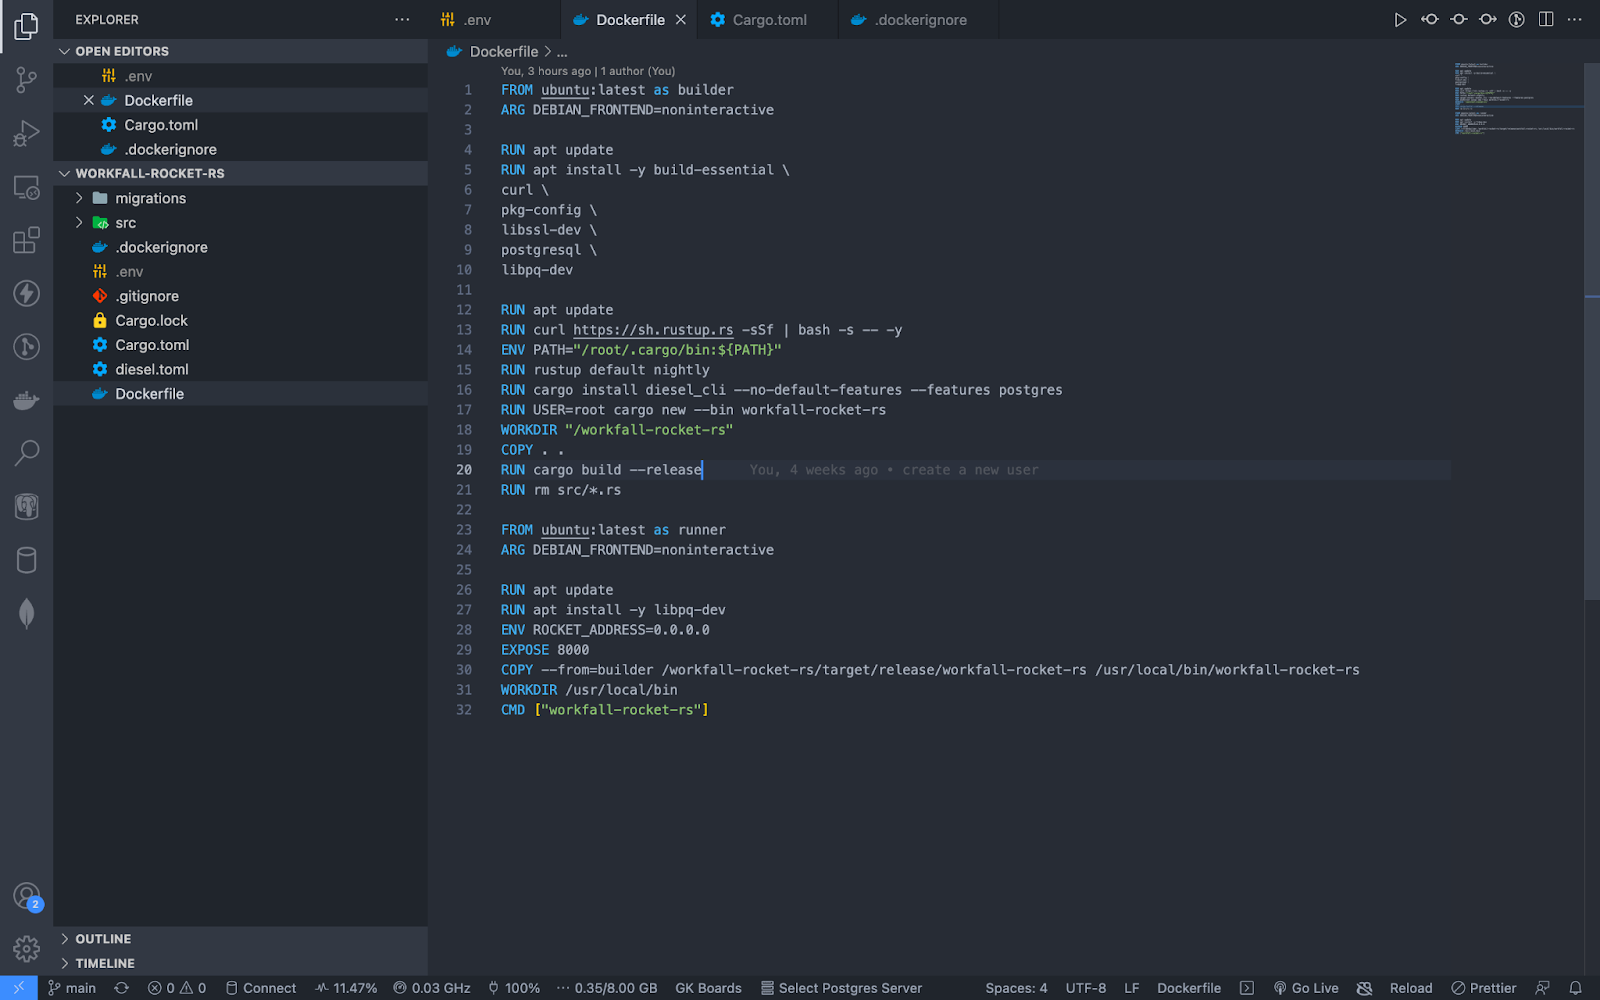This screenshot has width=1600, height=1000.
Task: Open the Source Control view
Action: coord(27,80)
